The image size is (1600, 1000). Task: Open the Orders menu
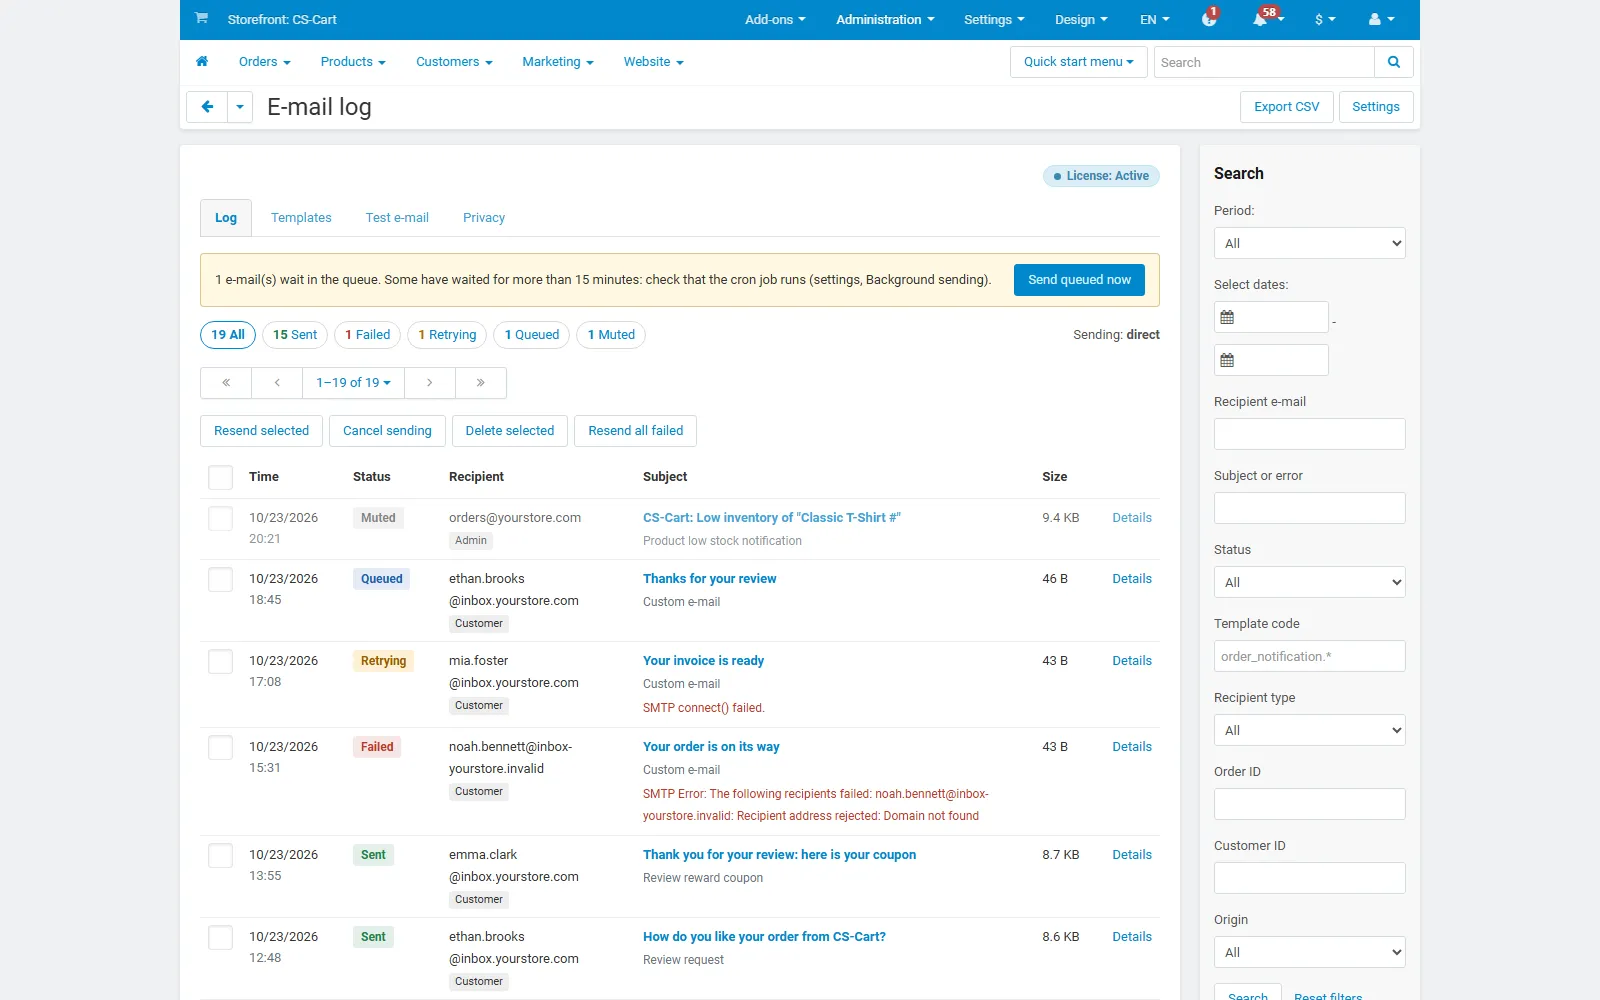coord(265,62)
